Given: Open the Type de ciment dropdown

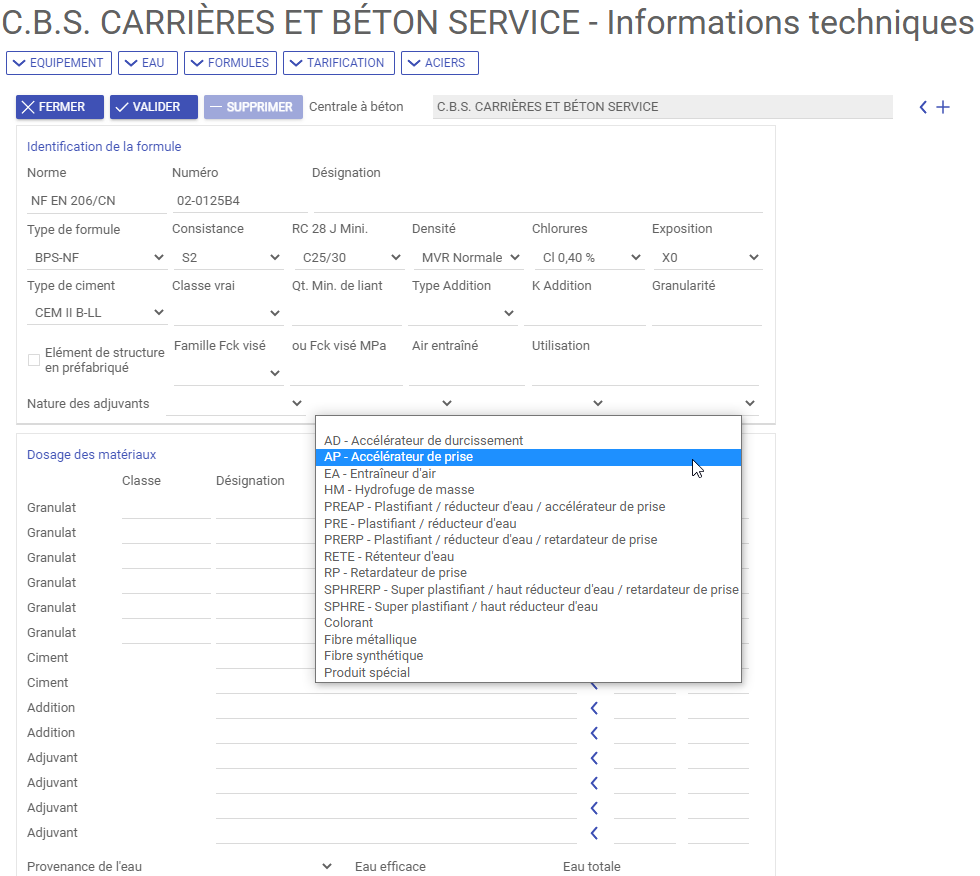Looking at the screenshot, I should tap(96, 312).
